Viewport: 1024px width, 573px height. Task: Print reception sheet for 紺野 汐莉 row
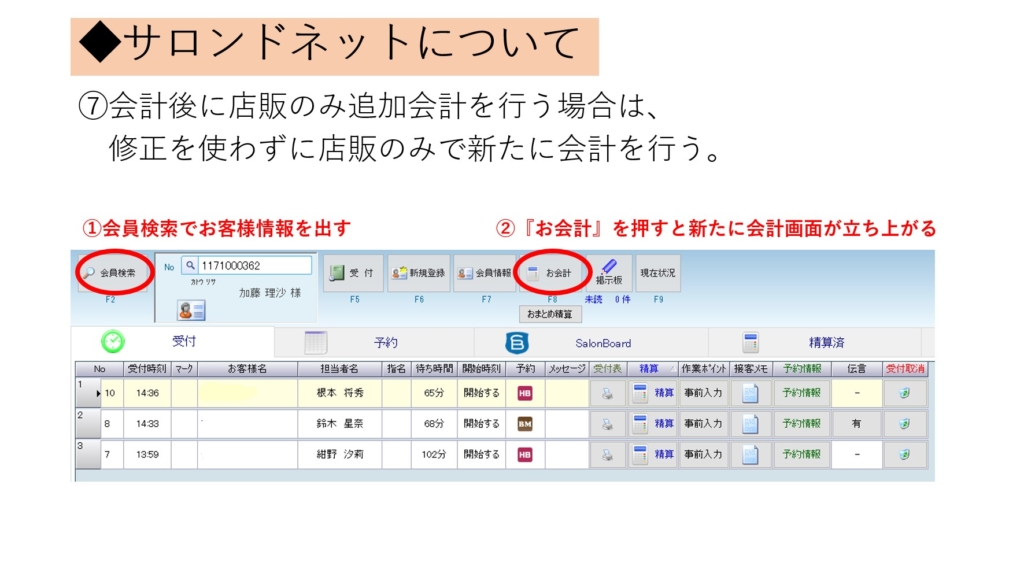click(607, 455)
